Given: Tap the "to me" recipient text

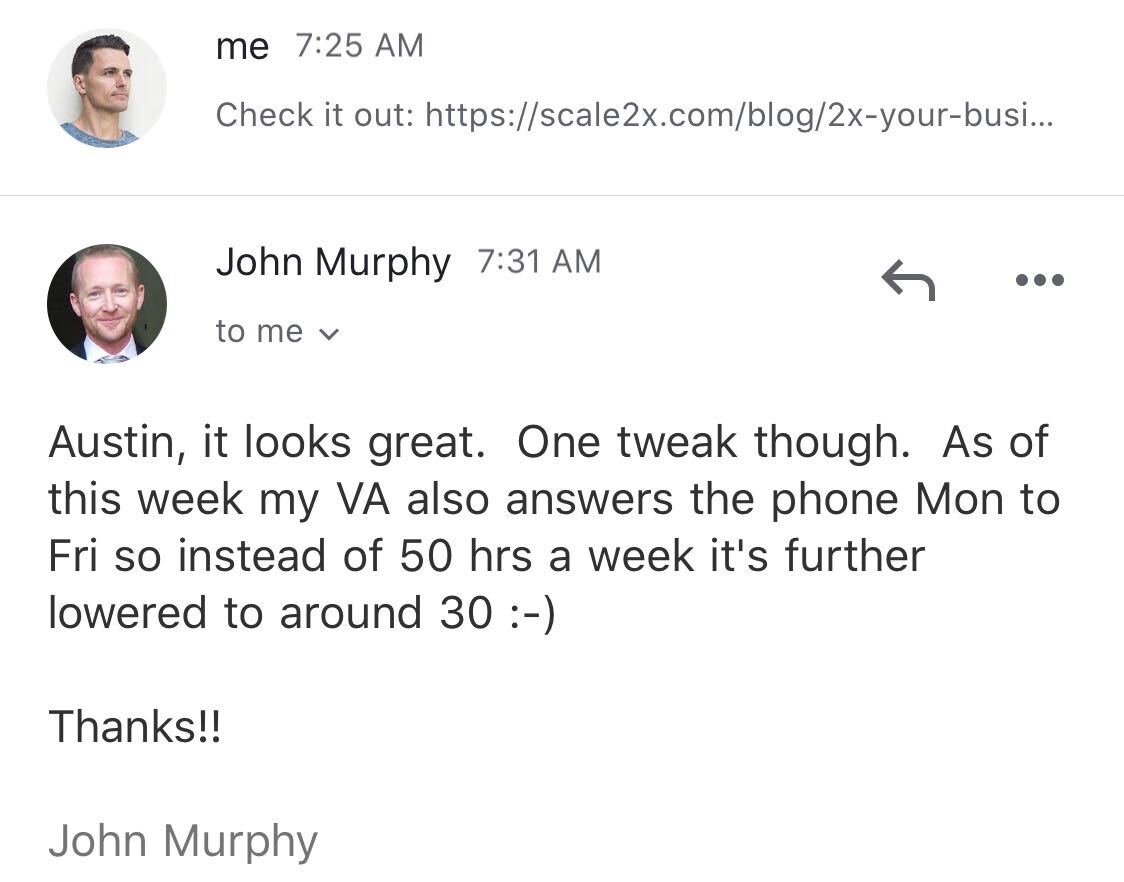Looking at the screenshot, I should pyautogui.click(x=259, y=332).
